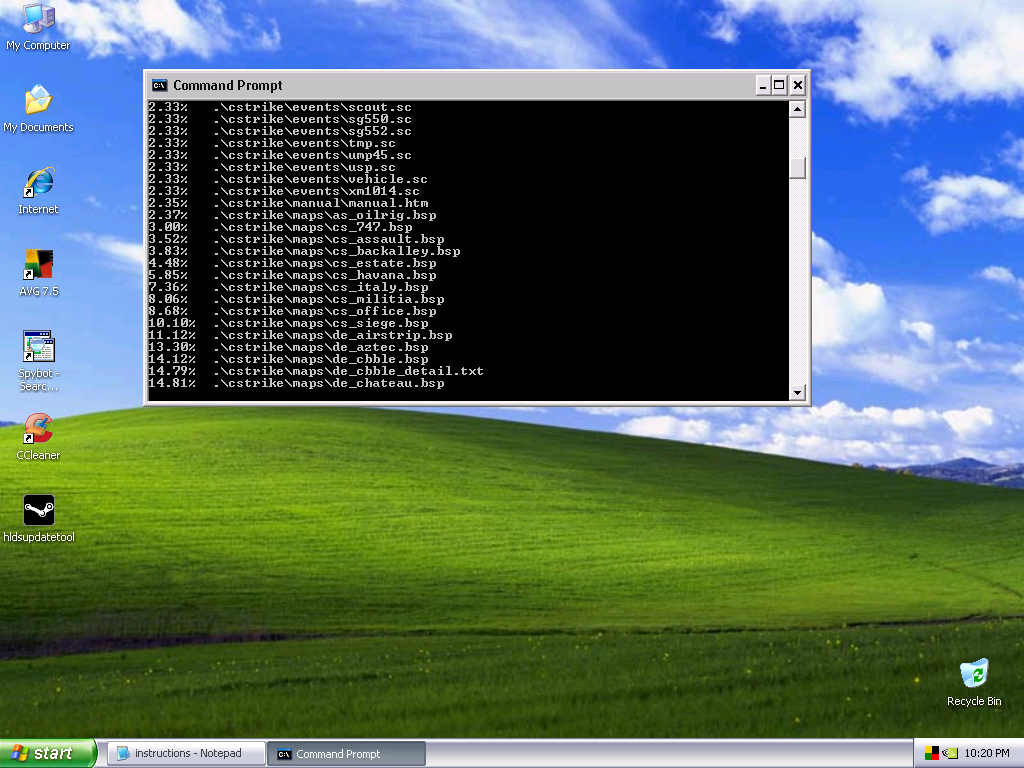Click the line cstrike\maps\cs_backalley.bsp
This screenshot has width=1024, height=768.
[x=336, y=251]
